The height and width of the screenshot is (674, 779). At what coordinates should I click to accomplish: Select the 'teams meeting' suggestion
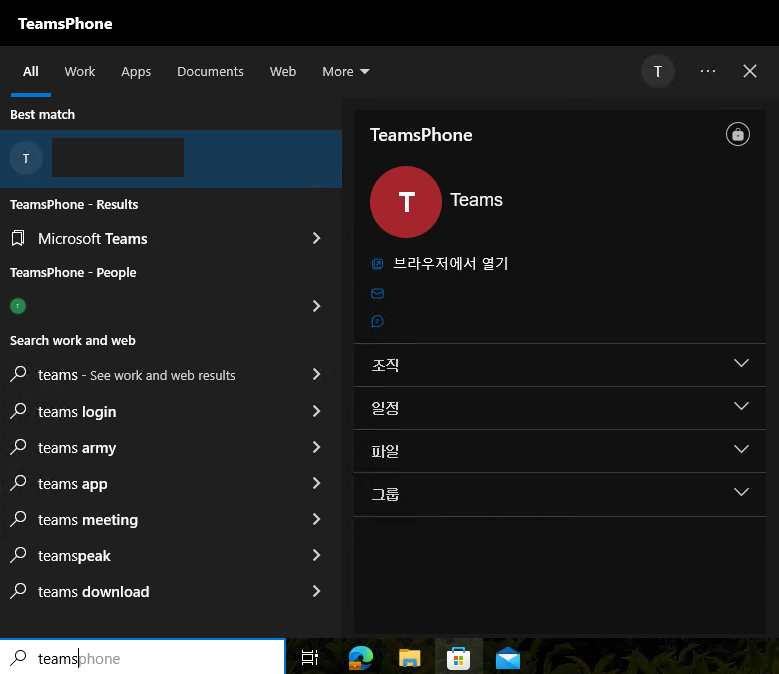pyautogui.click(x=171, y=520)
